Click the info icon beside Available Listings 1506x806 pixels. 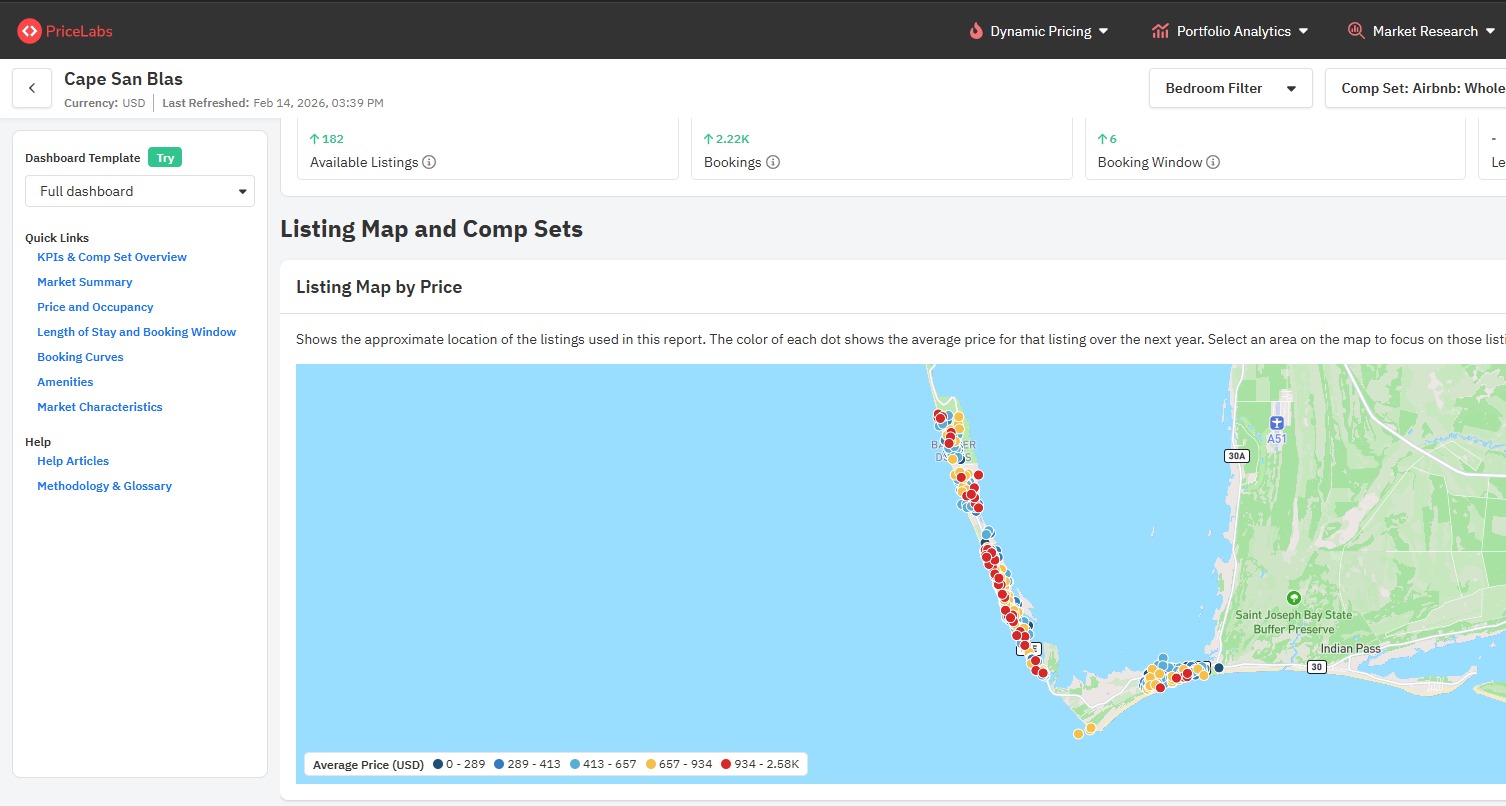coord(429,162)
